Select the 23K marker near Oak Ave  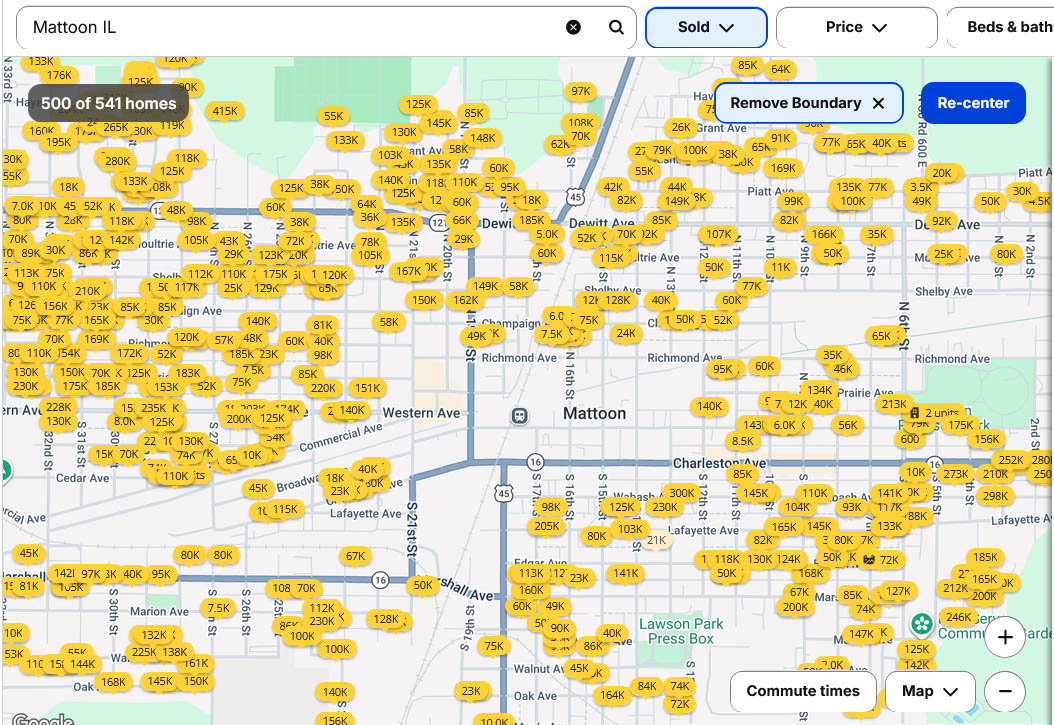471,691
